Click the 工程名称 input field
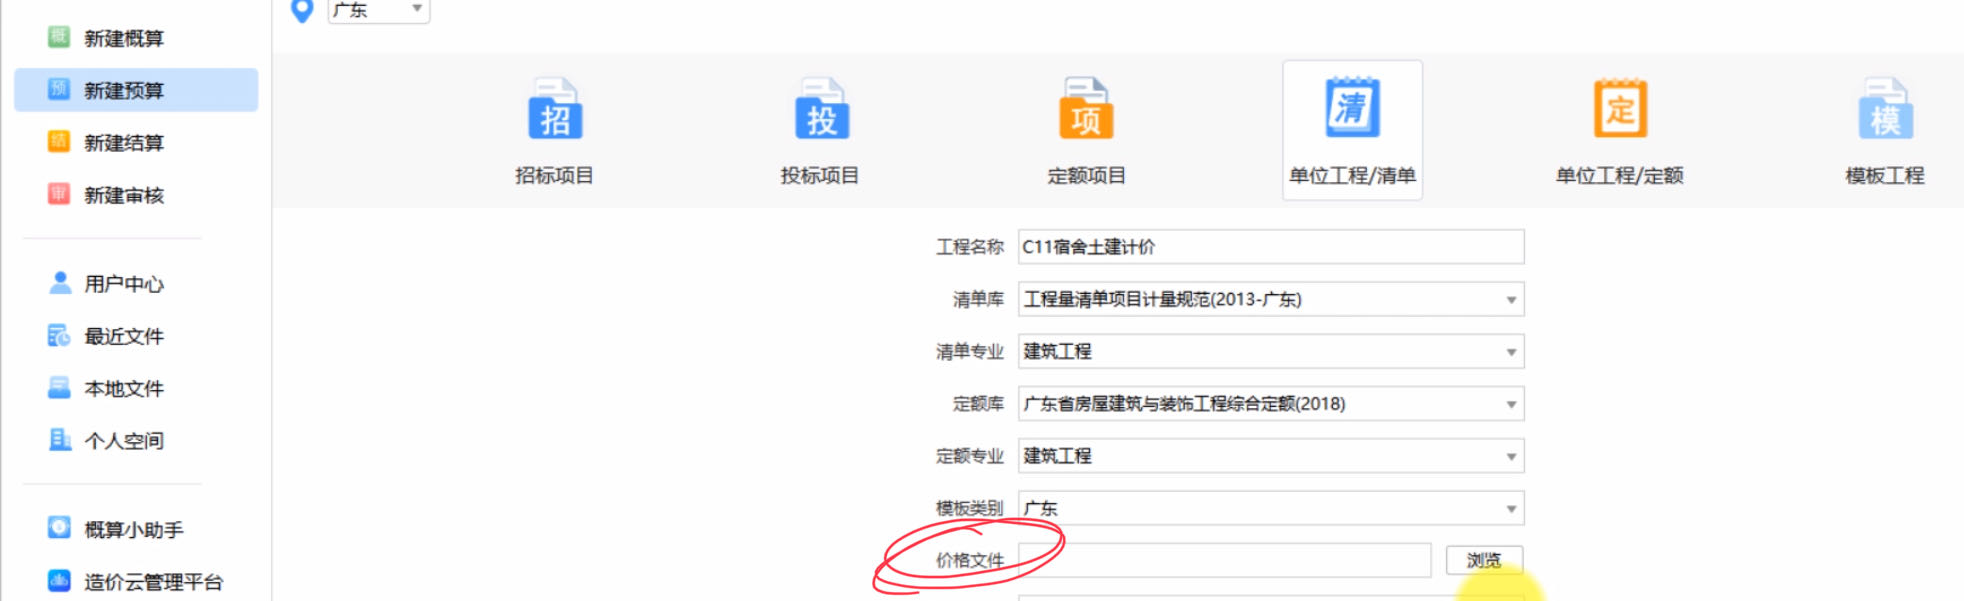Image resolution: width=1964 pixels, height=601 pixels. point(1271,247)
